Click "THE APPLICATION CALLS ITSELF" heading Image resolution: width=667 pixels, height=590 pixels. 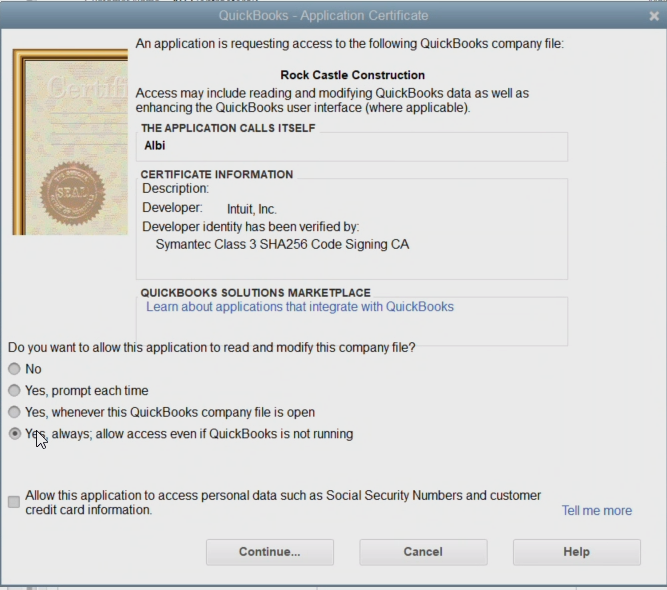[228, 128]
